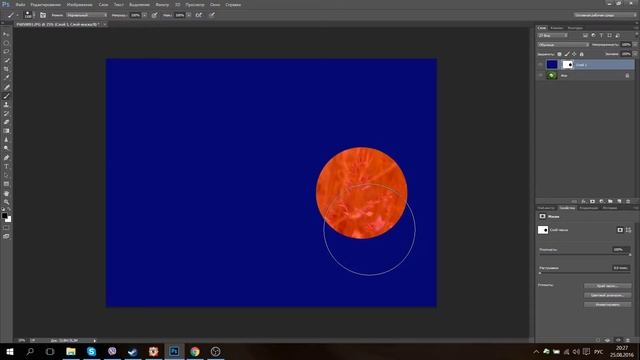
Task: Open the workspace switcher dropdown
Action: [x=605, y=15]
